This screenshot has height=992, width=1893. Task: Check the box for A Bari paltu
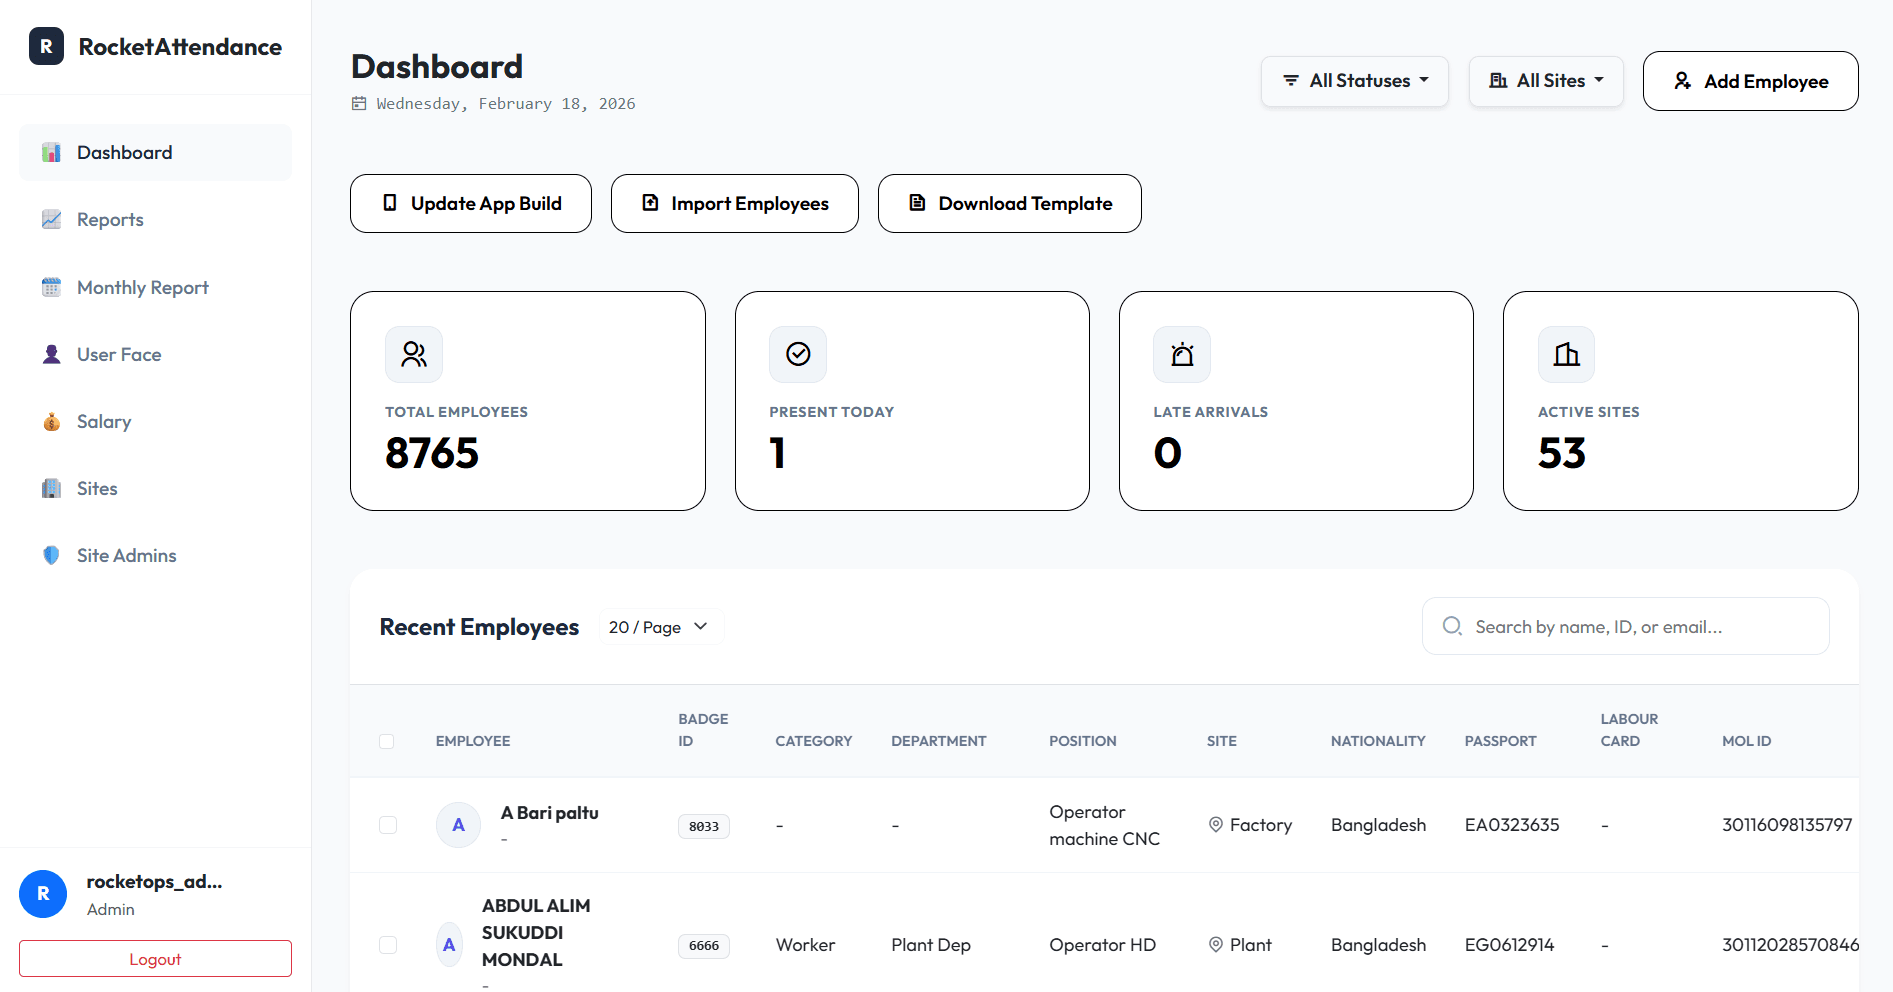pyautogui.click(x=388, y=825)
